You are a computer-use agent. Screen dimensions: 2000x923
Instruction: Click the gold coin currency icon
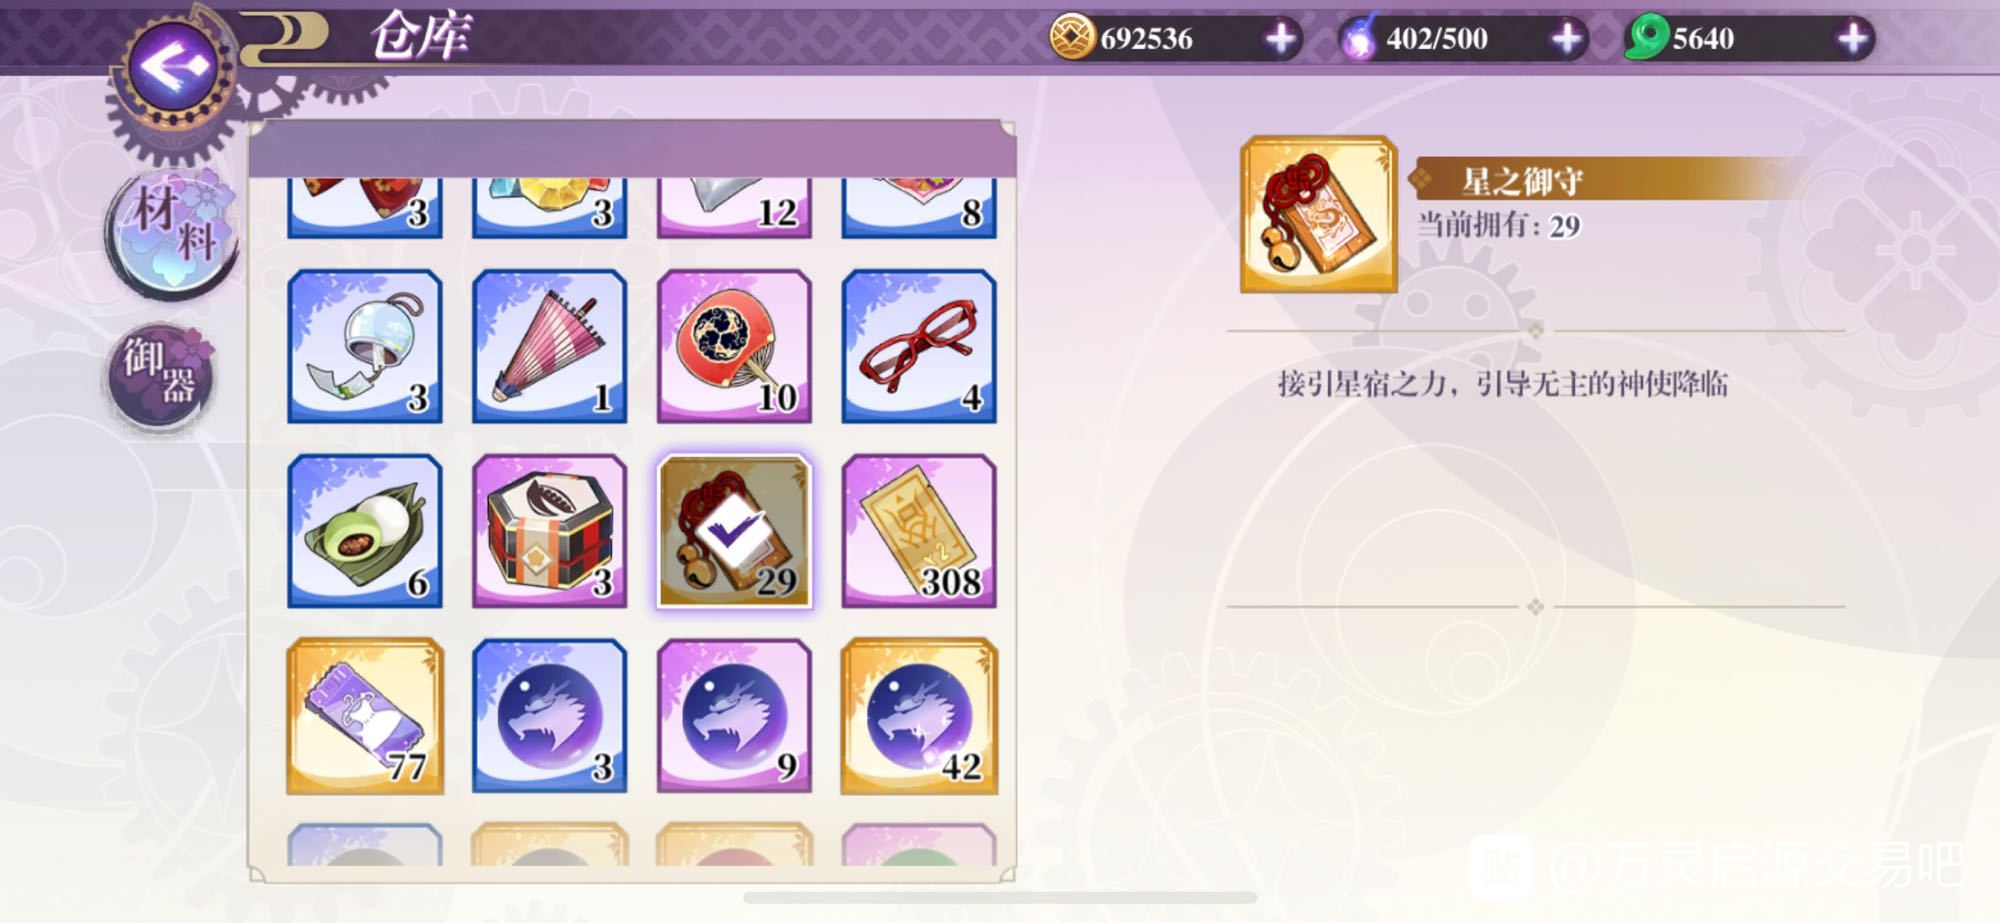point(1071,38)
